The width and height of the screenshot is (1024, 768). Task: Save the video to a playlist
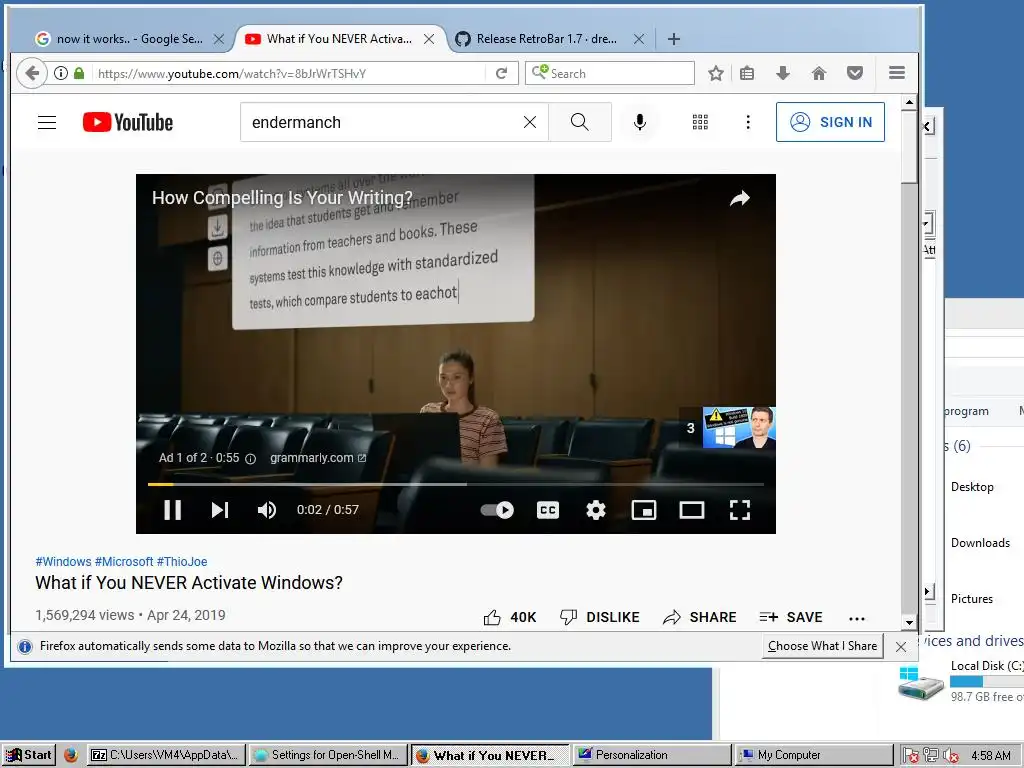(791, 617)
